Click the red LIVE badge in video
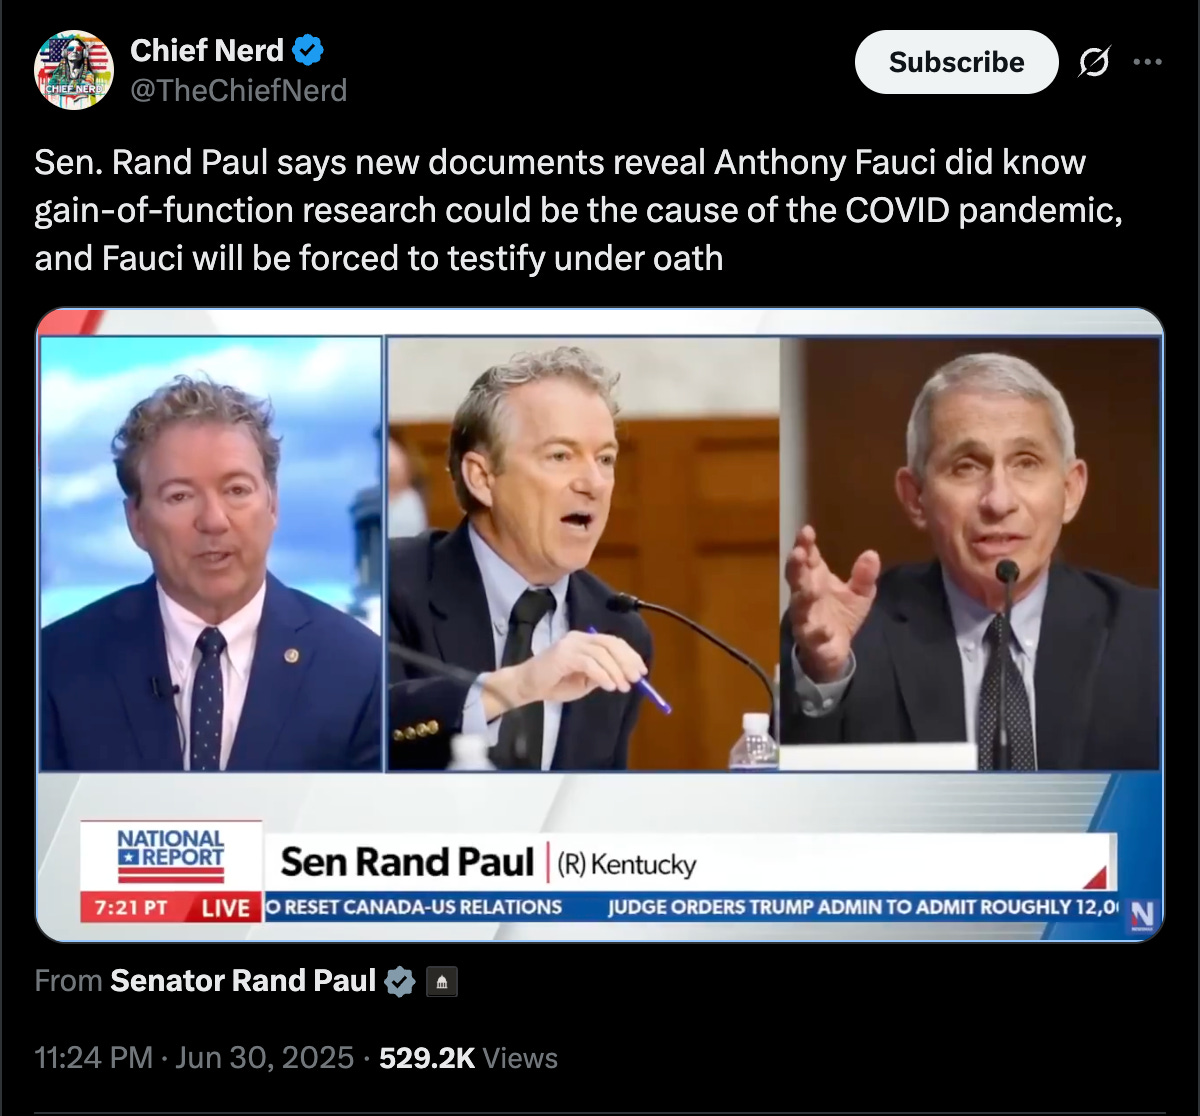The image size is (1200, 1116). 225,907
